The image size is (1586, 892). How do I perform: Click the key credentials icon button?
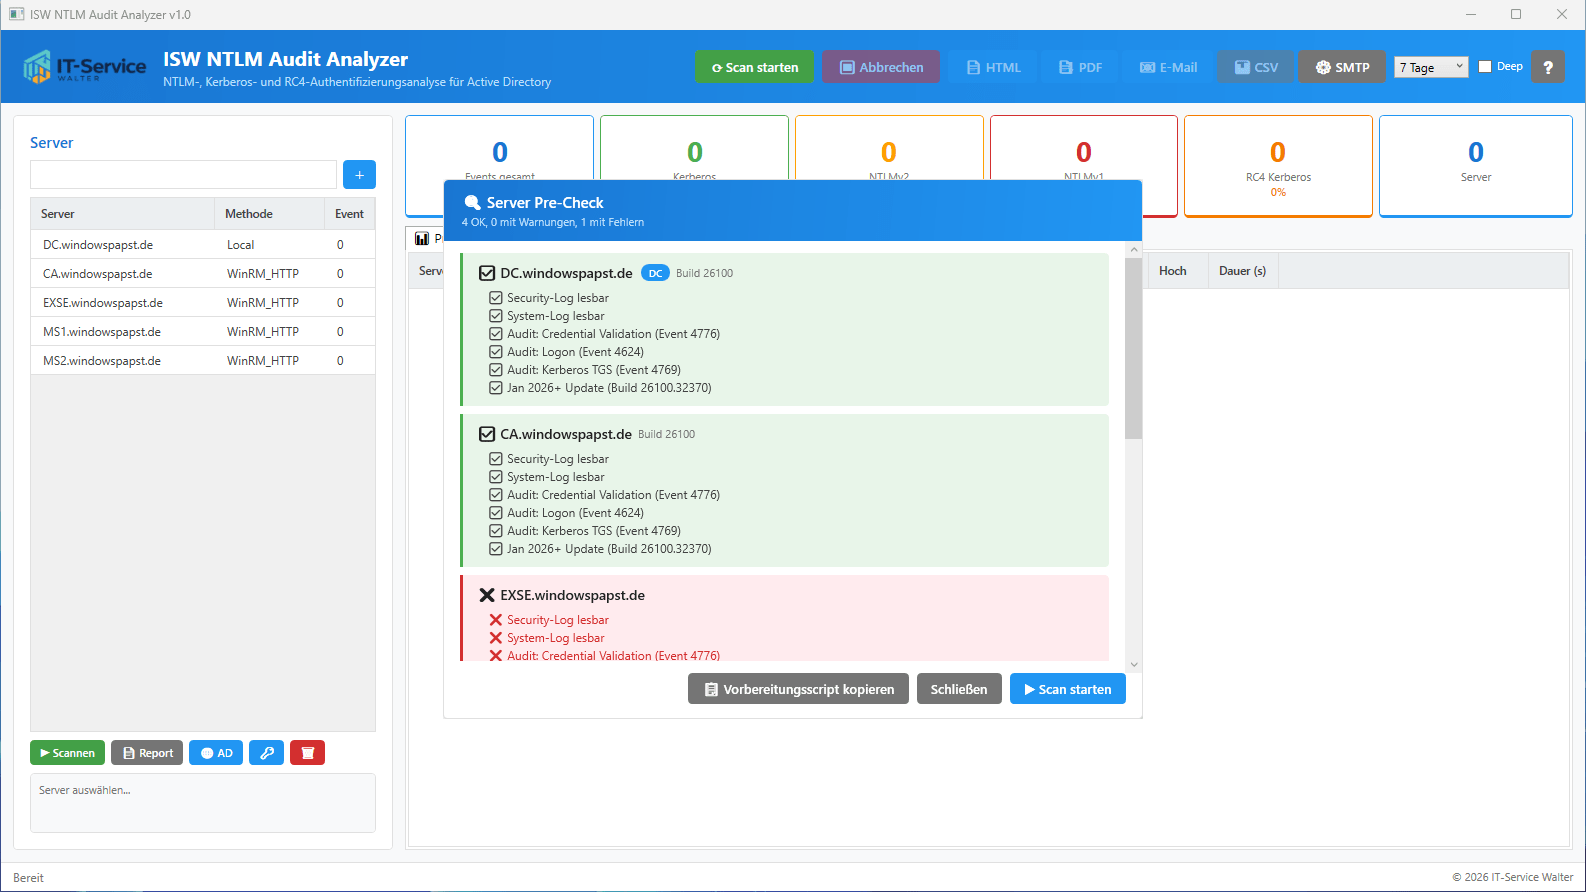click(267, 753)
